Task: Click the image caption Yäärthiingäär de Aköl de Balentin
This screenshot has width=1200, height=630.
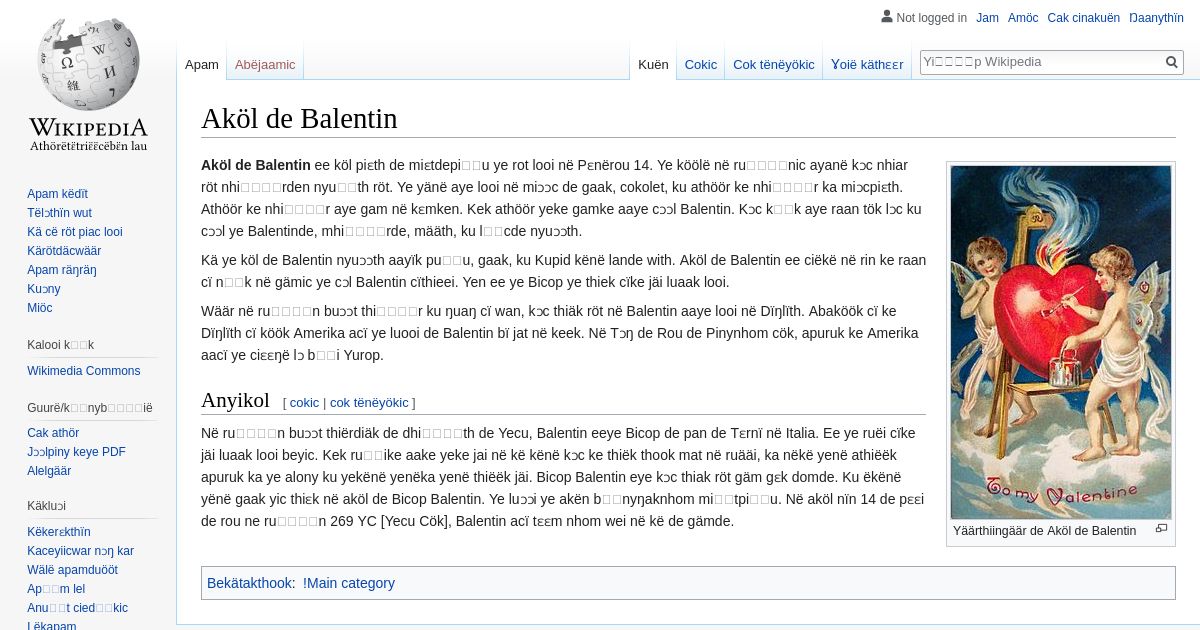Action: pos(1044,531)
